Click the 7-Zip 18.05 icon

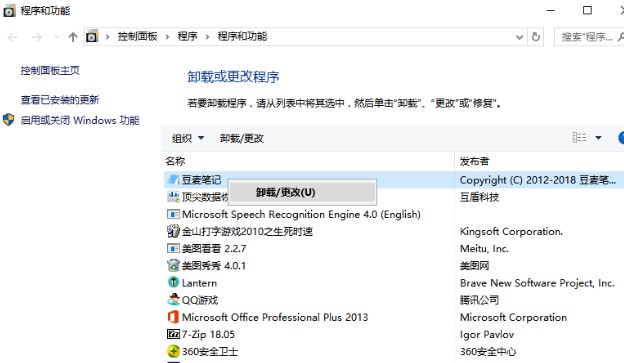point(173,334)
